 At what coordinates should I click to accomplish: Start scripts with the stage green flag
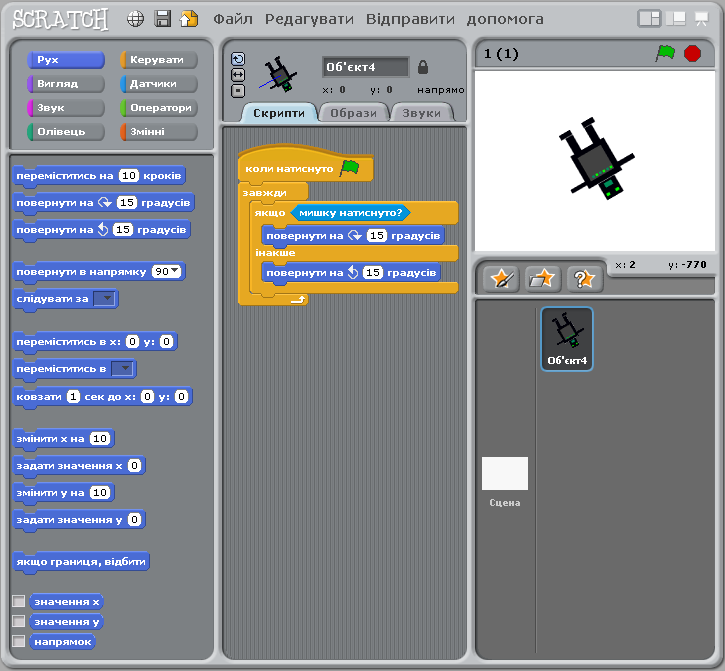tap(665, 53)
